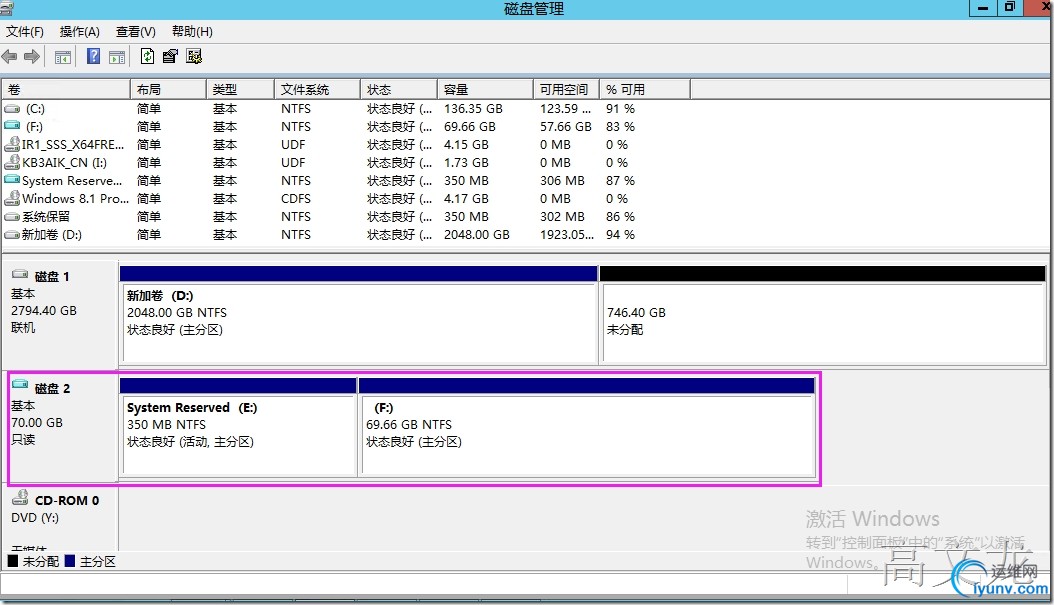Click the 2048.00 GB capacity cell
The width and height of the screenshot is (1054, 605).
(x=477, y=235)
